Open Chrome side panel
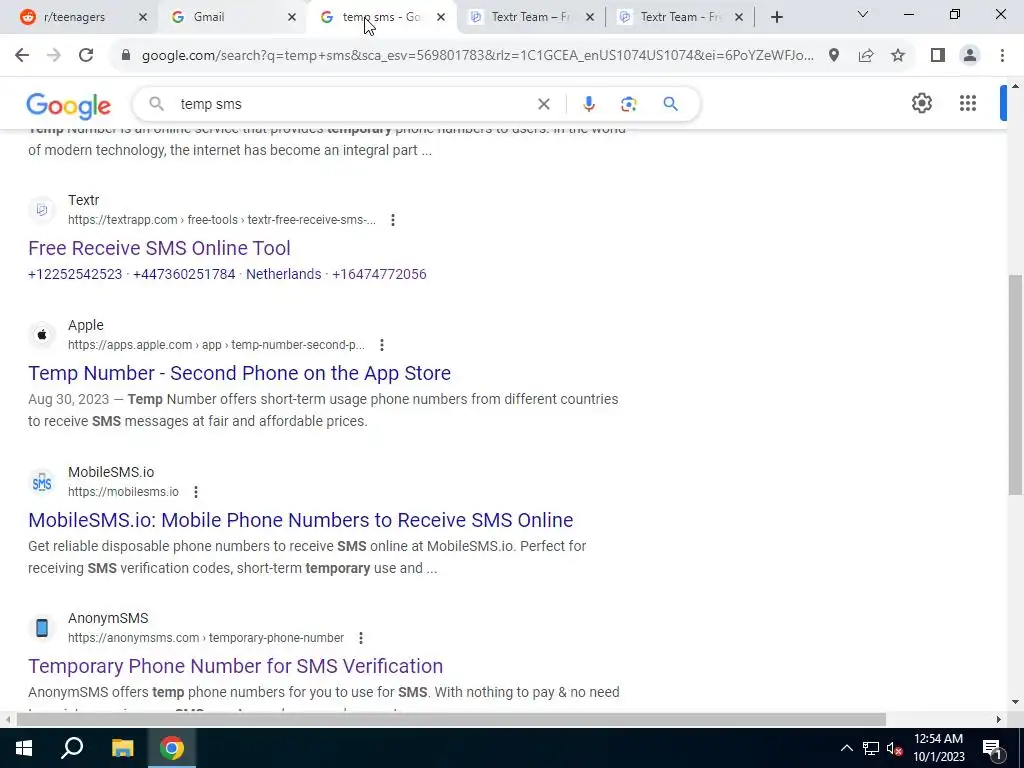Screen dimensions: 1024x768 [938, 56]
